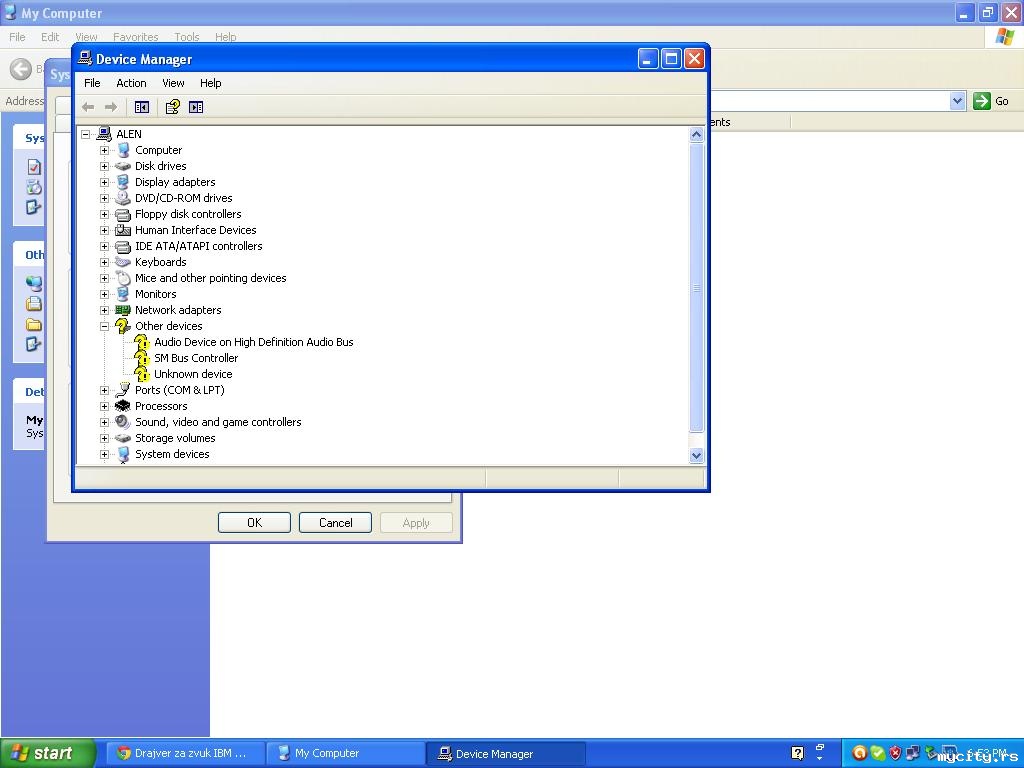Click the Ports (COM & LPT) icon
The height and width of the screenshot is (768, 1024).
click(123, 390)
